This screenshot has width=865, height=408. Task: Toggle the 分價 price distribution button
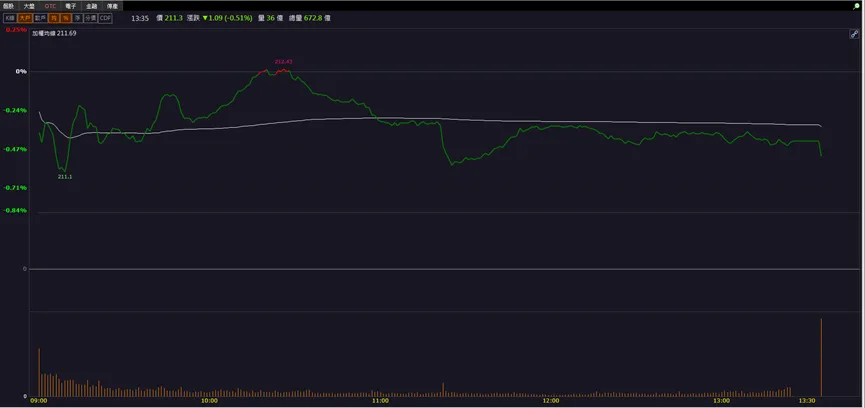(90, 18)
